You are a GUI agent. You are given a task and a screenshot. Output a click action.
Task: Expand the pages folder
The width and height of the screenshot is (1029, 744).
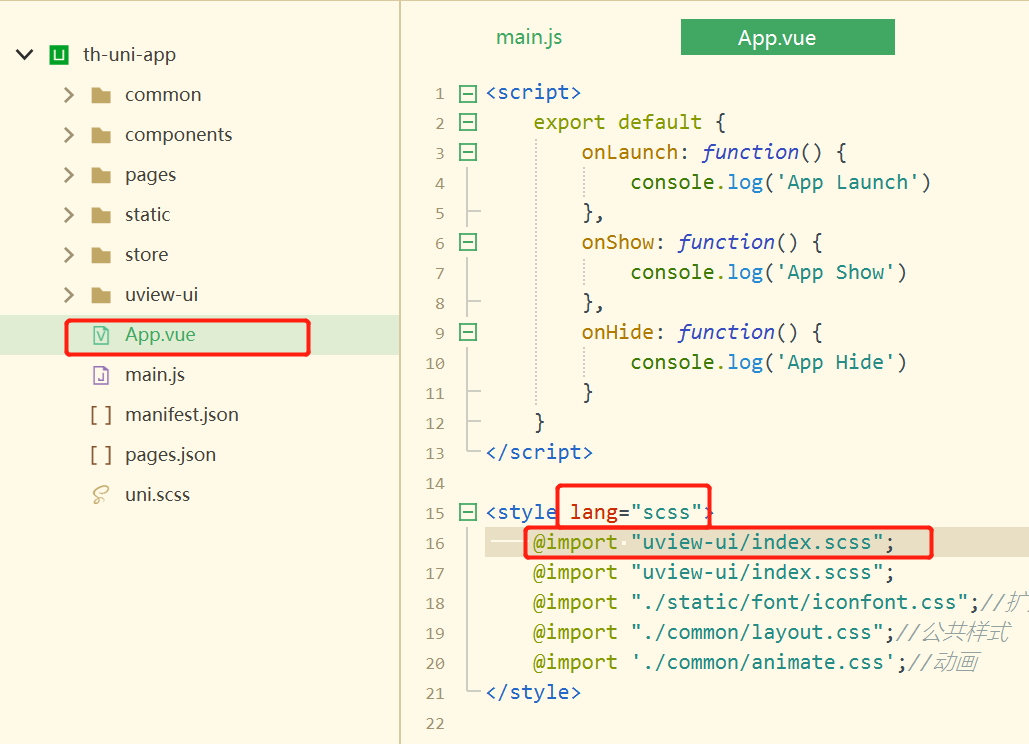tap(69, 176)
